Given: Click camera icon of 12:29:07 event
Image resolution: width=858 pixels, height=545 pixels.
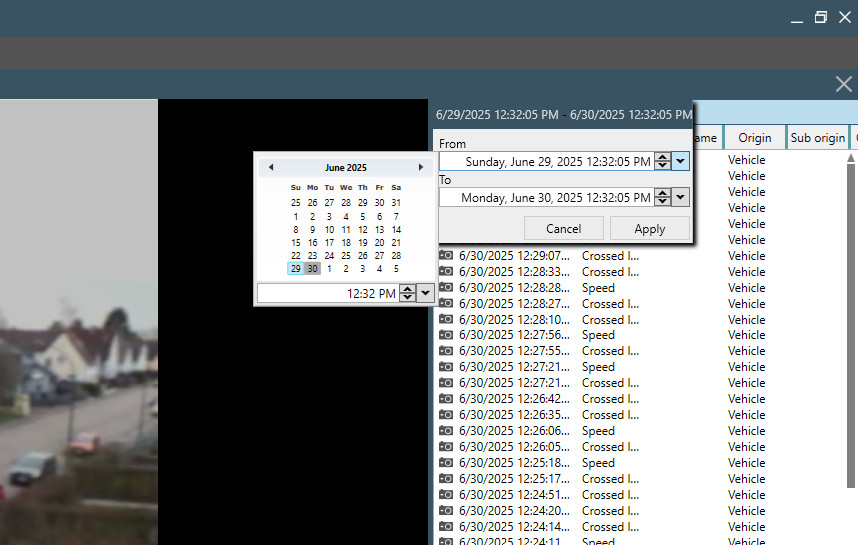Looking at the screenshot, I should (x=446, y=256).
